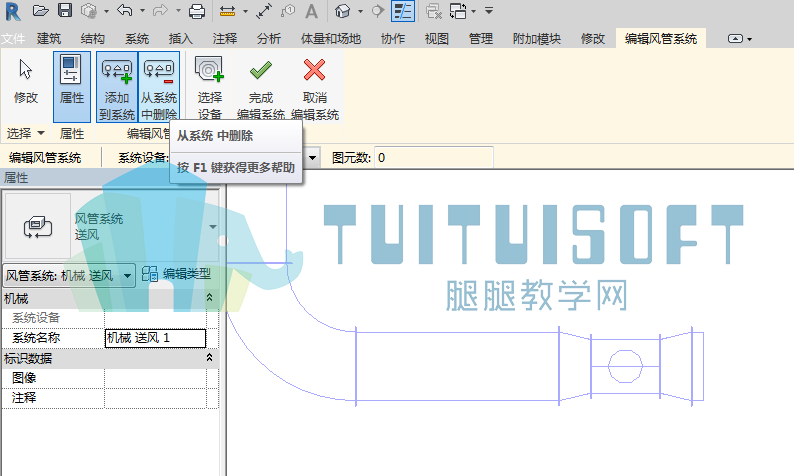Viewport: 794px width, 476px height.
Task: Print with the printer icon
Action: coord(196,11)
